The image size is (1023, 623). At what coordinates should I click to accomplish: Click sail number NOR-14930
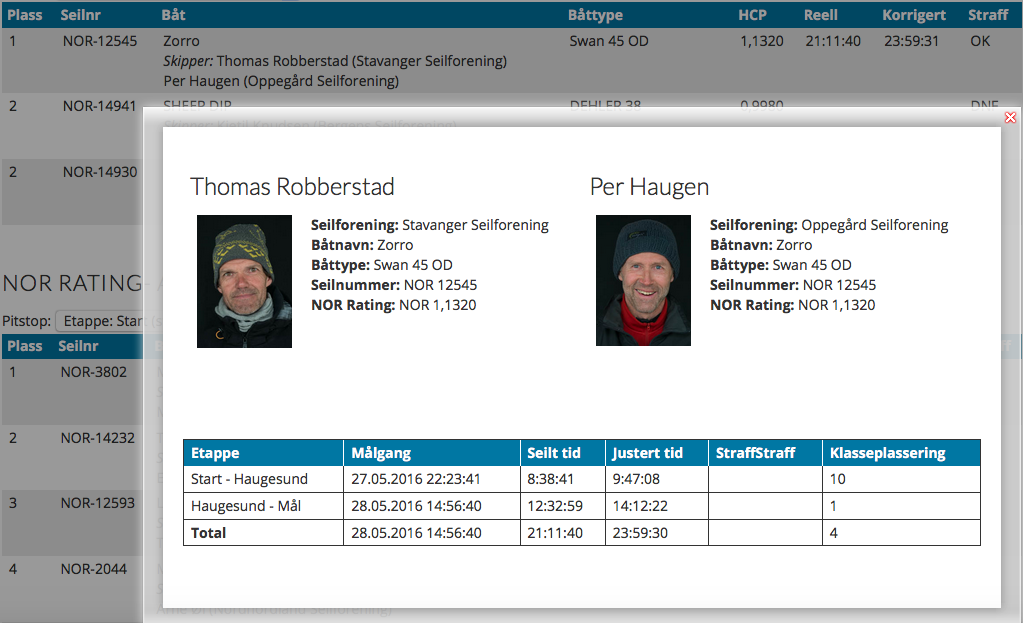pos(100,172)
